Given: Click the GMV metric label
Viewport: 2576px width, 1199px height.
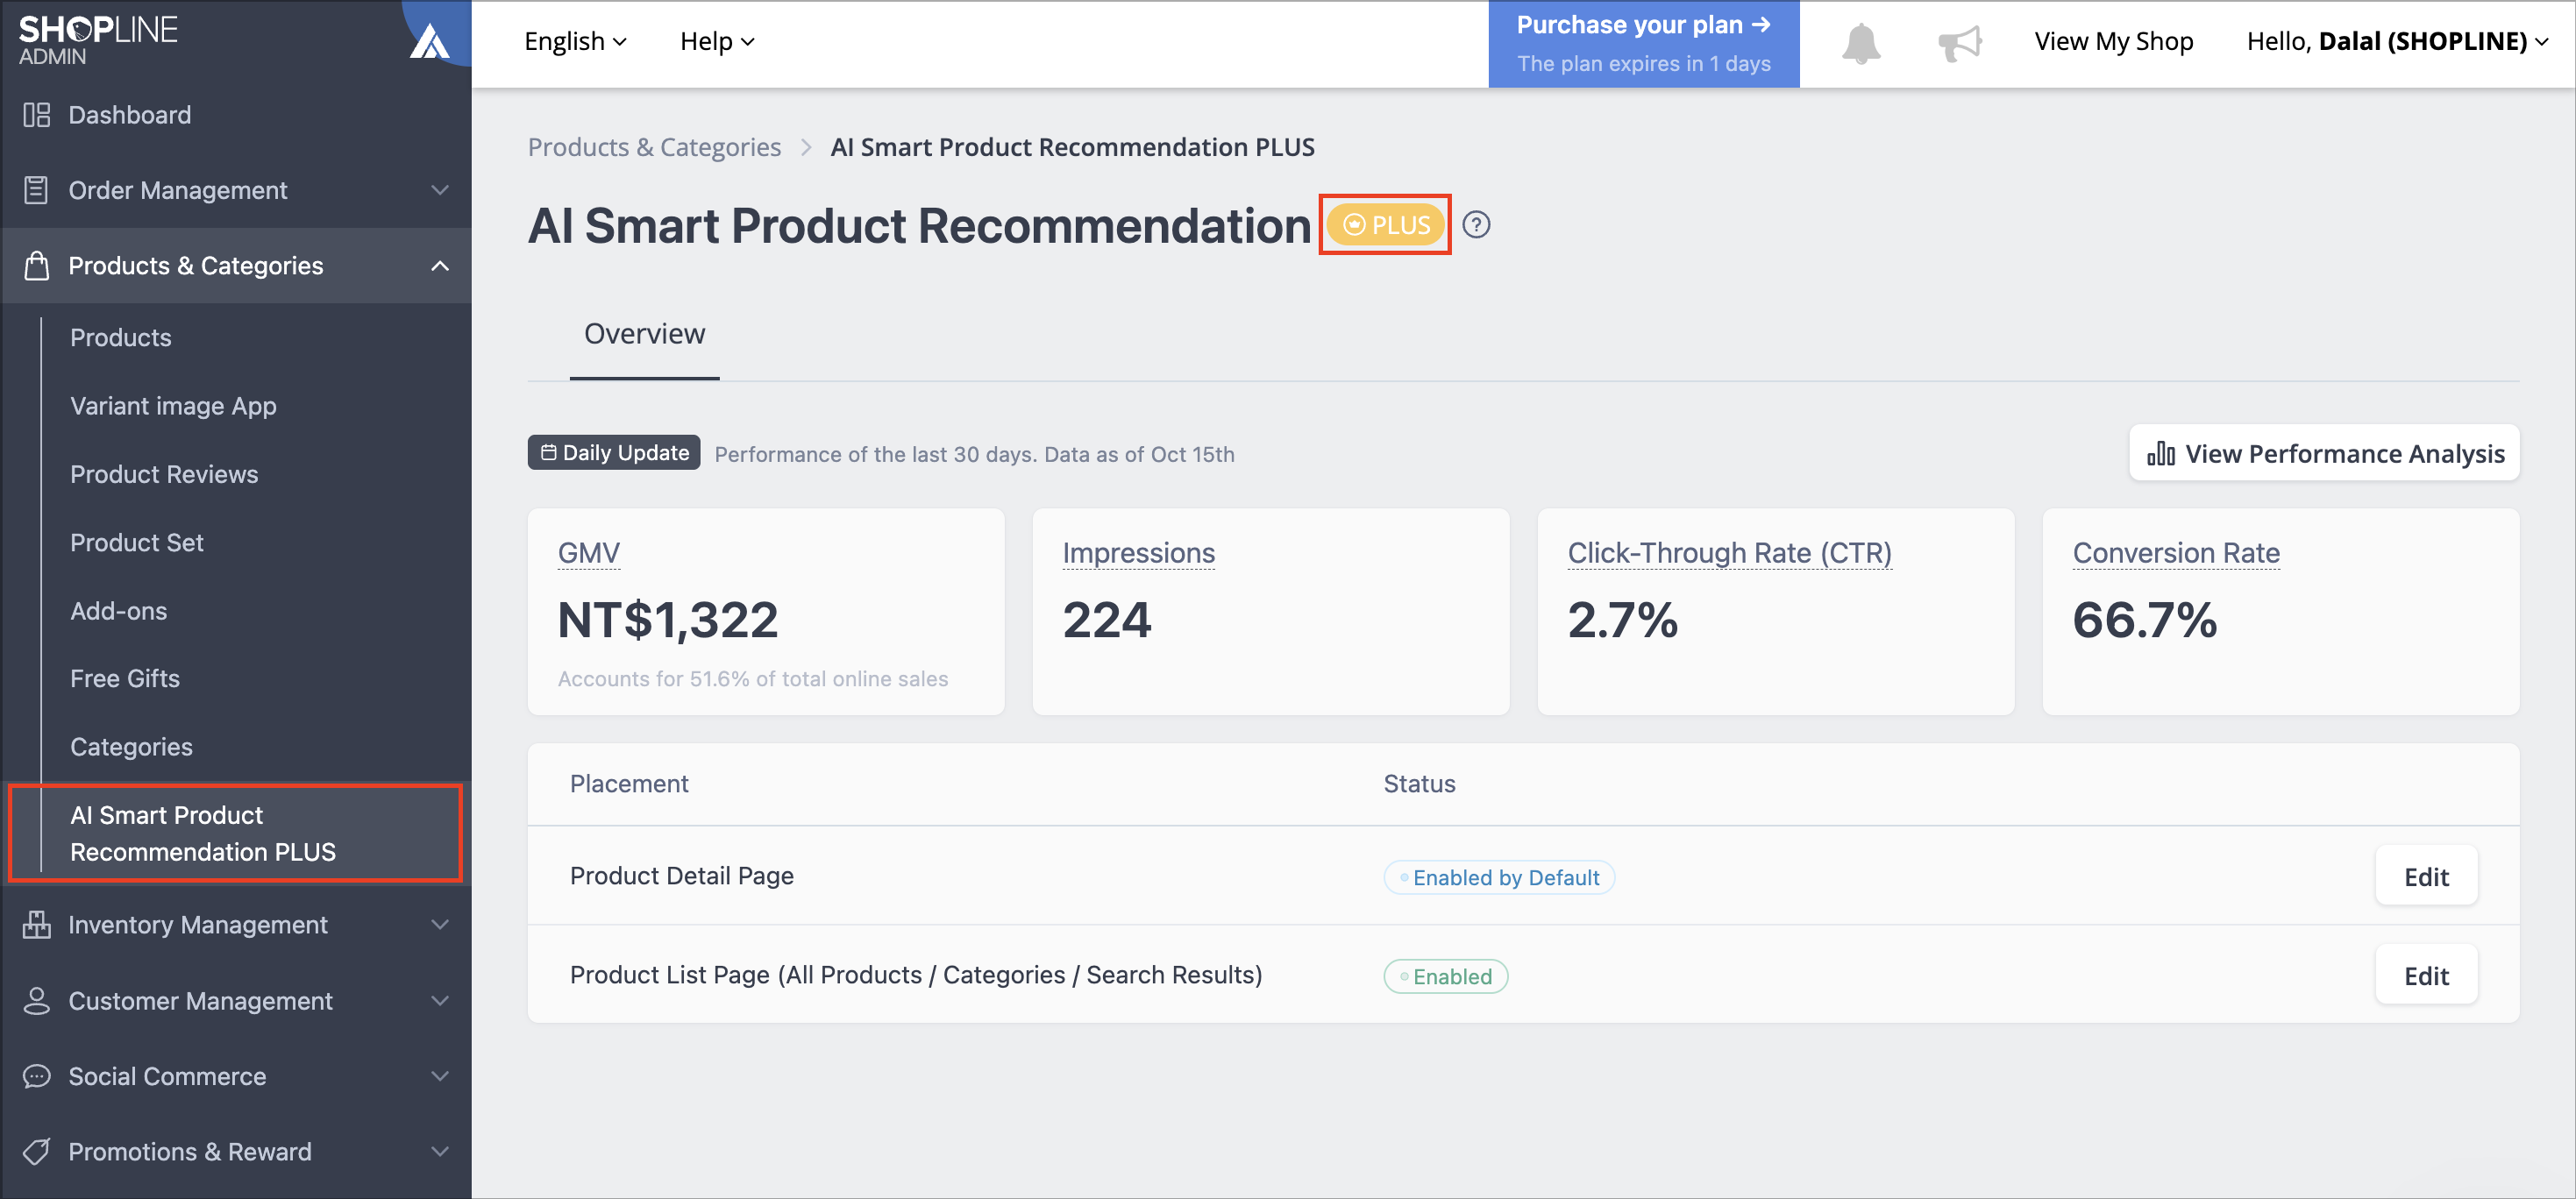Looking at the screenshot, I should pyautogui.click(x=589, y=553).
